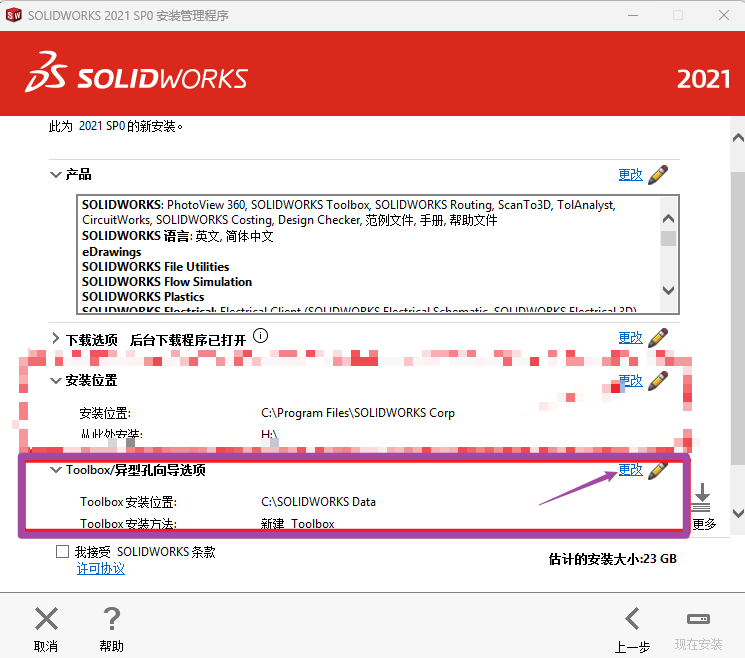Click 估计的安装大小:23 GB text
This screenshot has height=658, width=745.
click(x=612, y=559)
